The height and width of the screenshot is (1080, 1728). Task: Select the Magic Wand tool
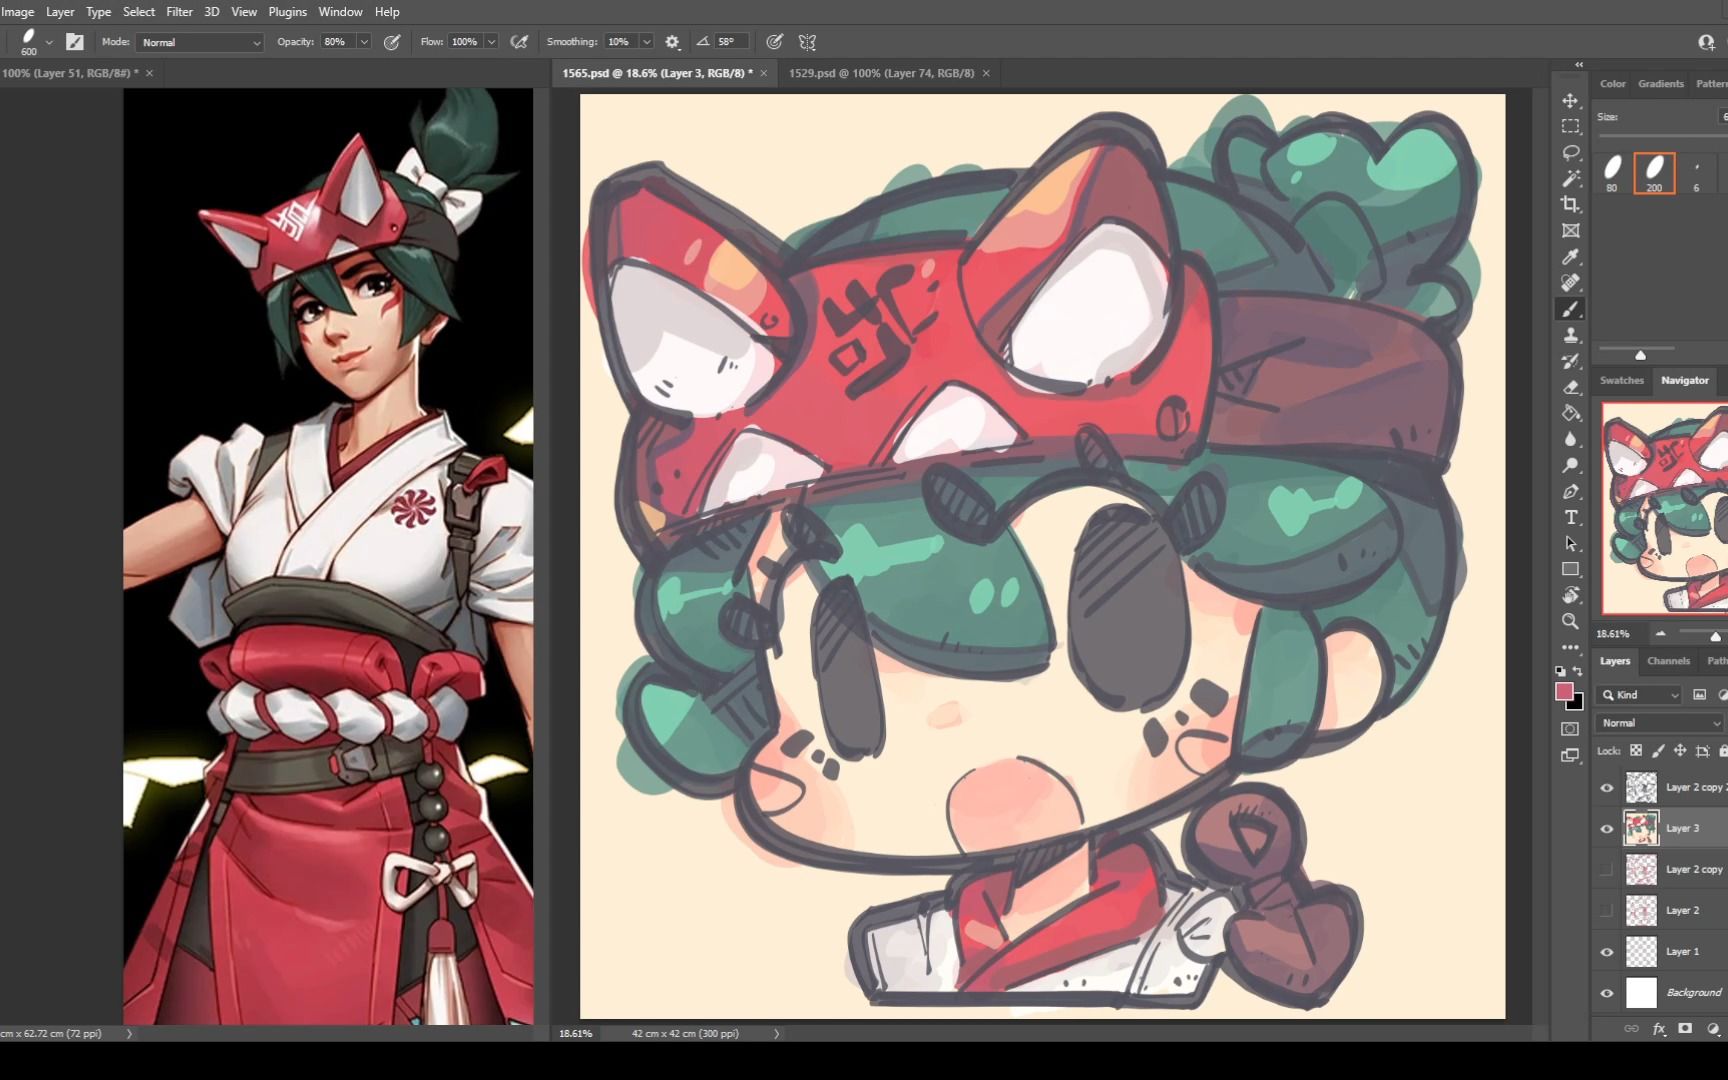tap(1571, 179)
